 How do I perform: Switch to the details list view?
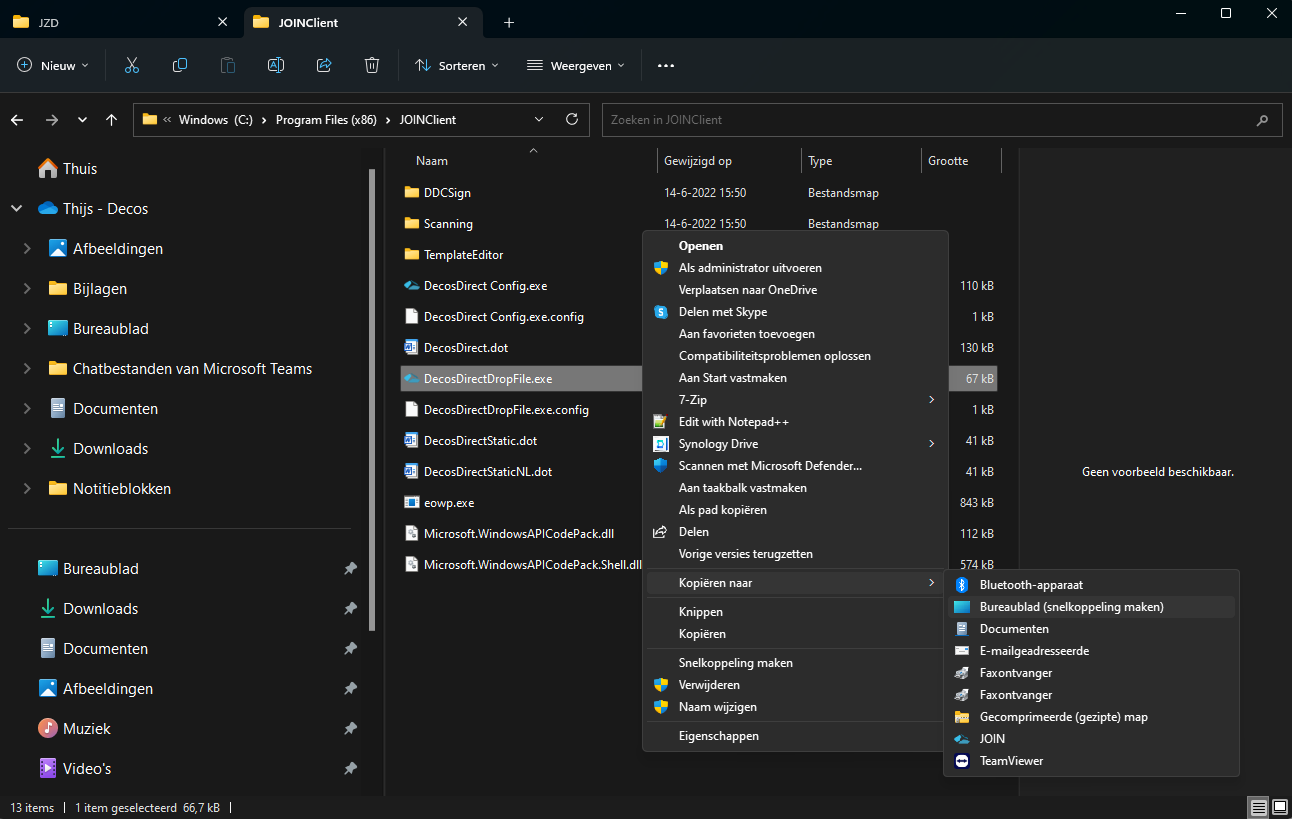pyautogui.click(x=1258, y=807)
